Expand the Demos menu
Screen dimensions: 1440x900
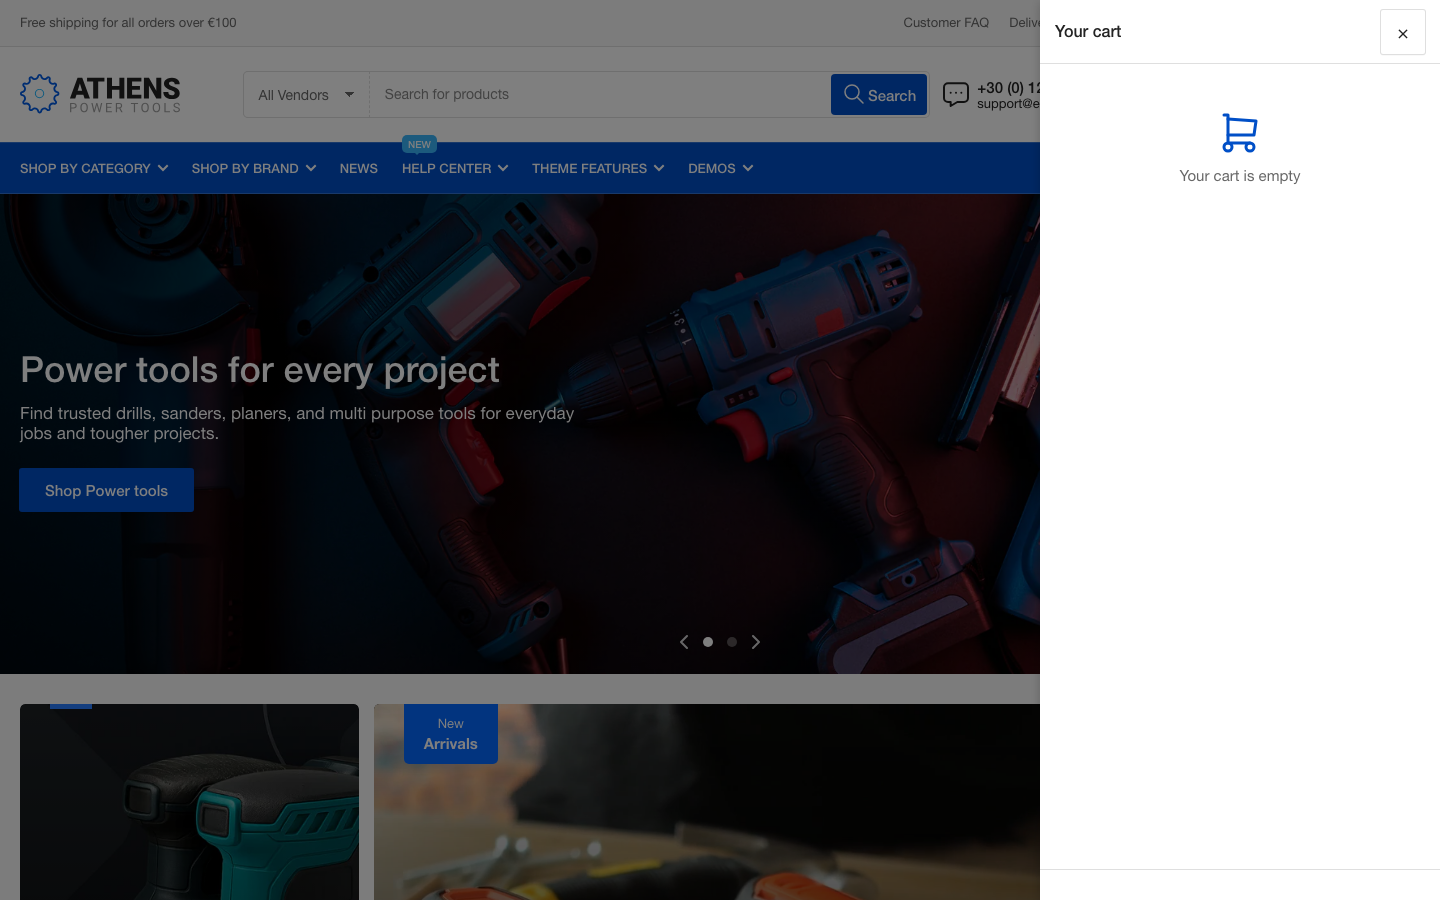721,168
